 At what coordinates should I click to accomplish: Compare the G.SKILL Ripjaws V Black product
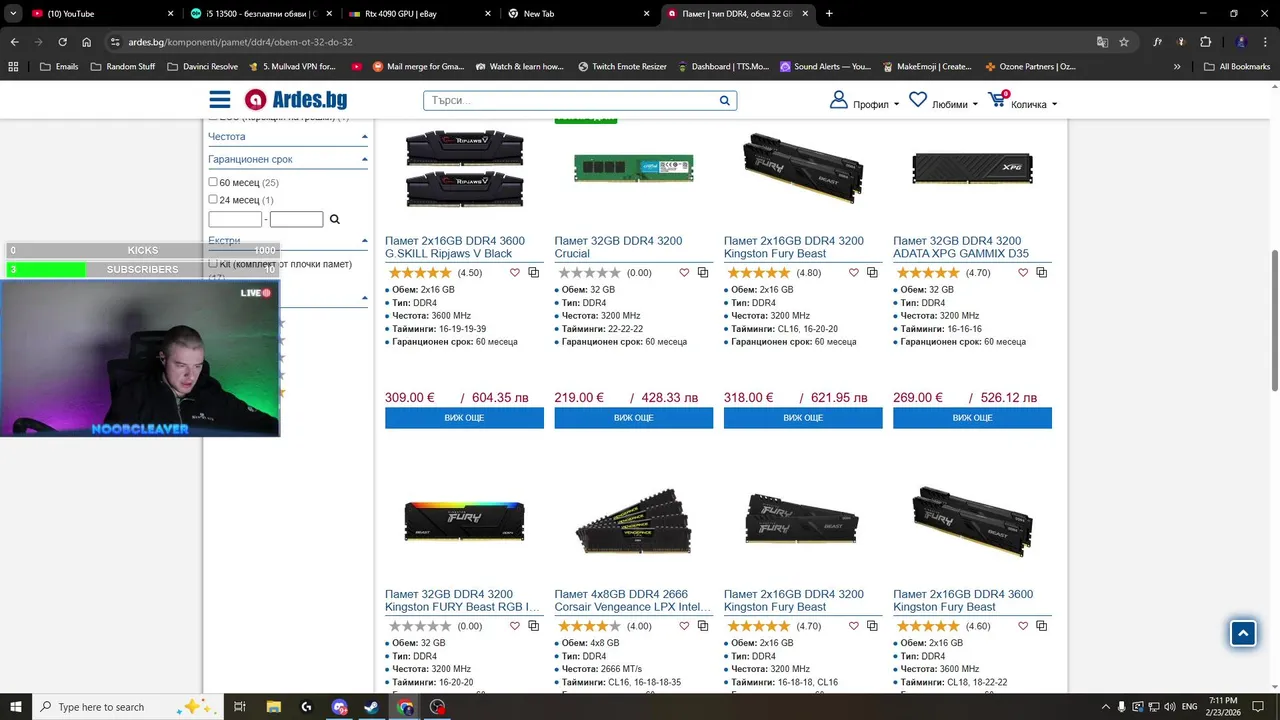pos(533,273)
